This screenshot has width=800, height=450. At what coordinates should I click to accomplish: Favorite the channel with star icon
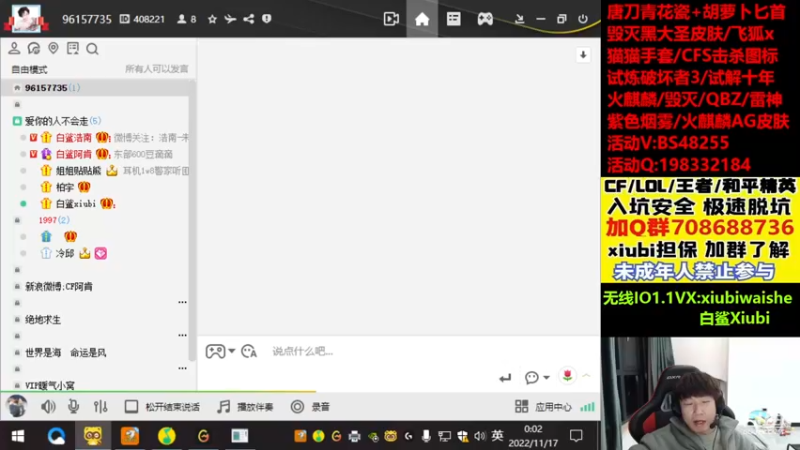point(212,19)
